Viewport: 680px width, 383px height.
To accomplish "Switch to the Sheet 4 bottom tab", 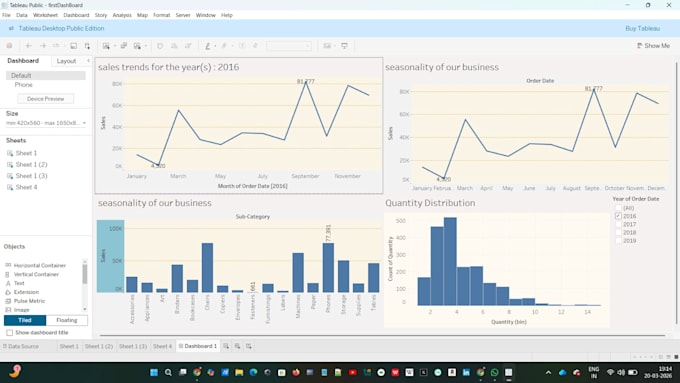I will 162,346.
